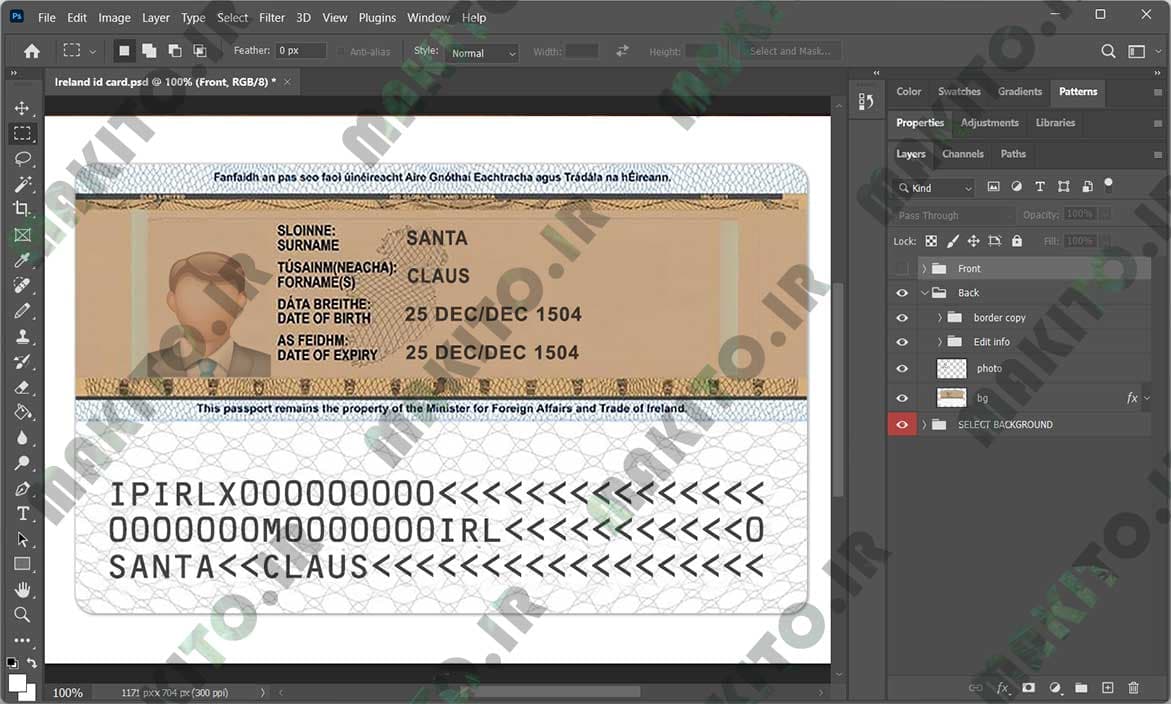Viewport: 1171px width, 704px height.
Task: Select the Paint Bucket tool
Action: (x=22, y=412)
